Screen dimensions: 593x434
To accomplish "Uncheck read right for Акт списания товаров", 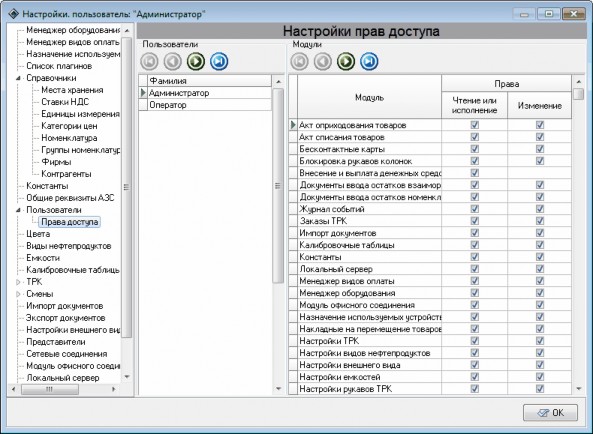I will 474,137.
